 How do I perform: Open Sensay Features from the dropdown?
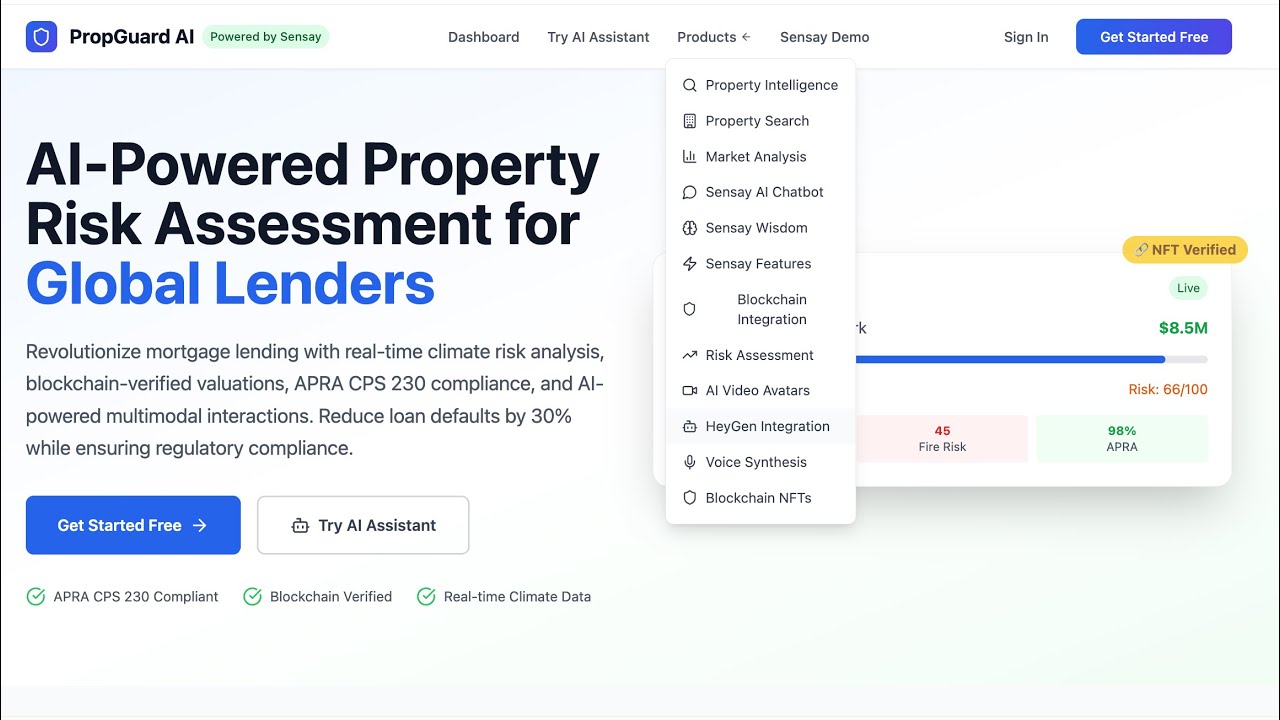[x=761, y=264]
